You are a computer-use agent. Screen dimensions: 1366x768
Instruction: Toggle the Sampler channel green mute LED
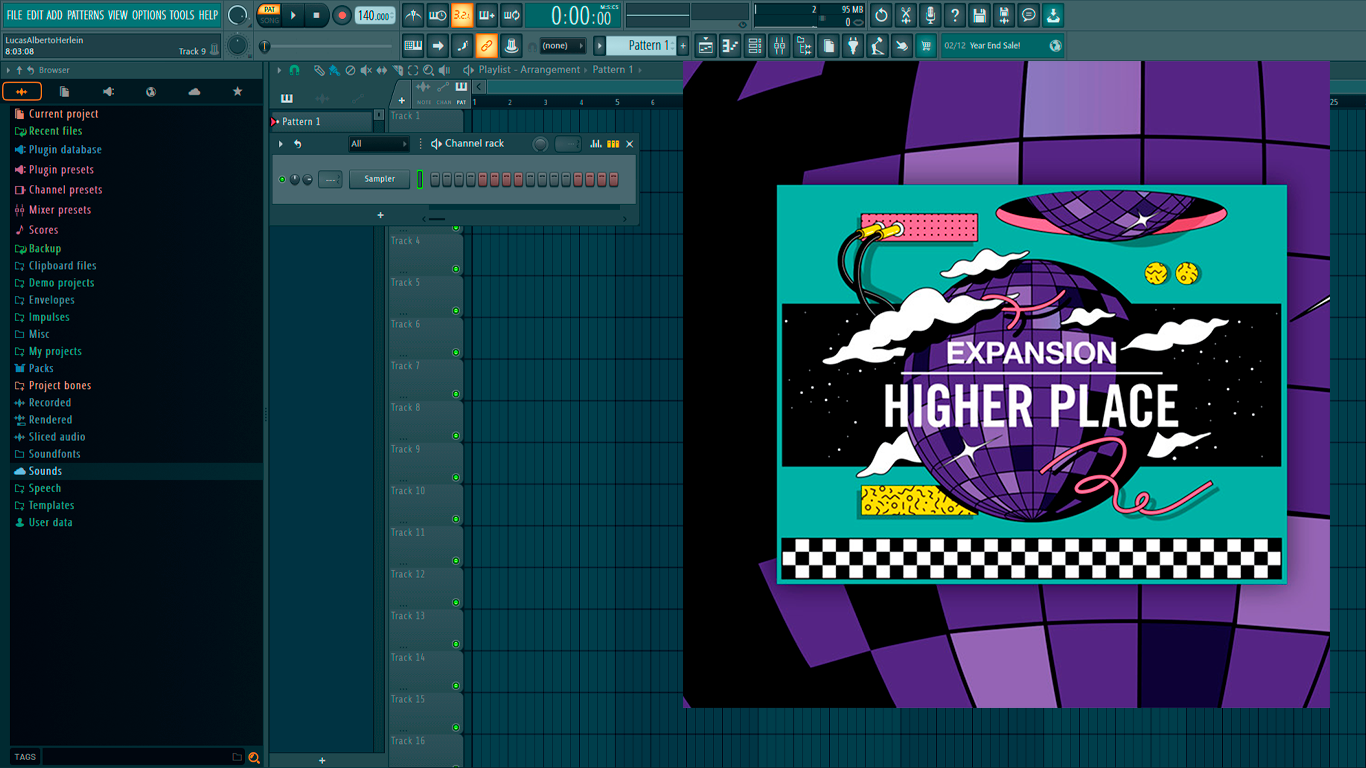[282, 180]
